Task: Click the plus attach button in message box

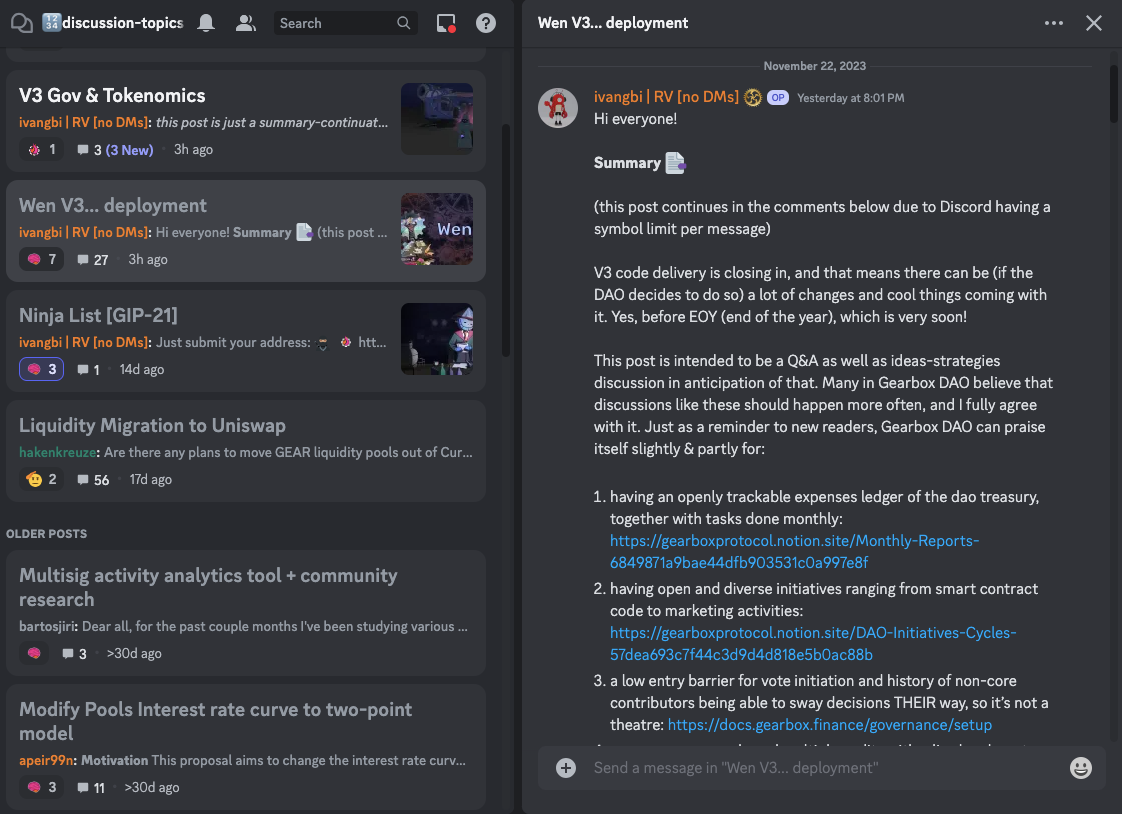Action: [x=566, y=768]
